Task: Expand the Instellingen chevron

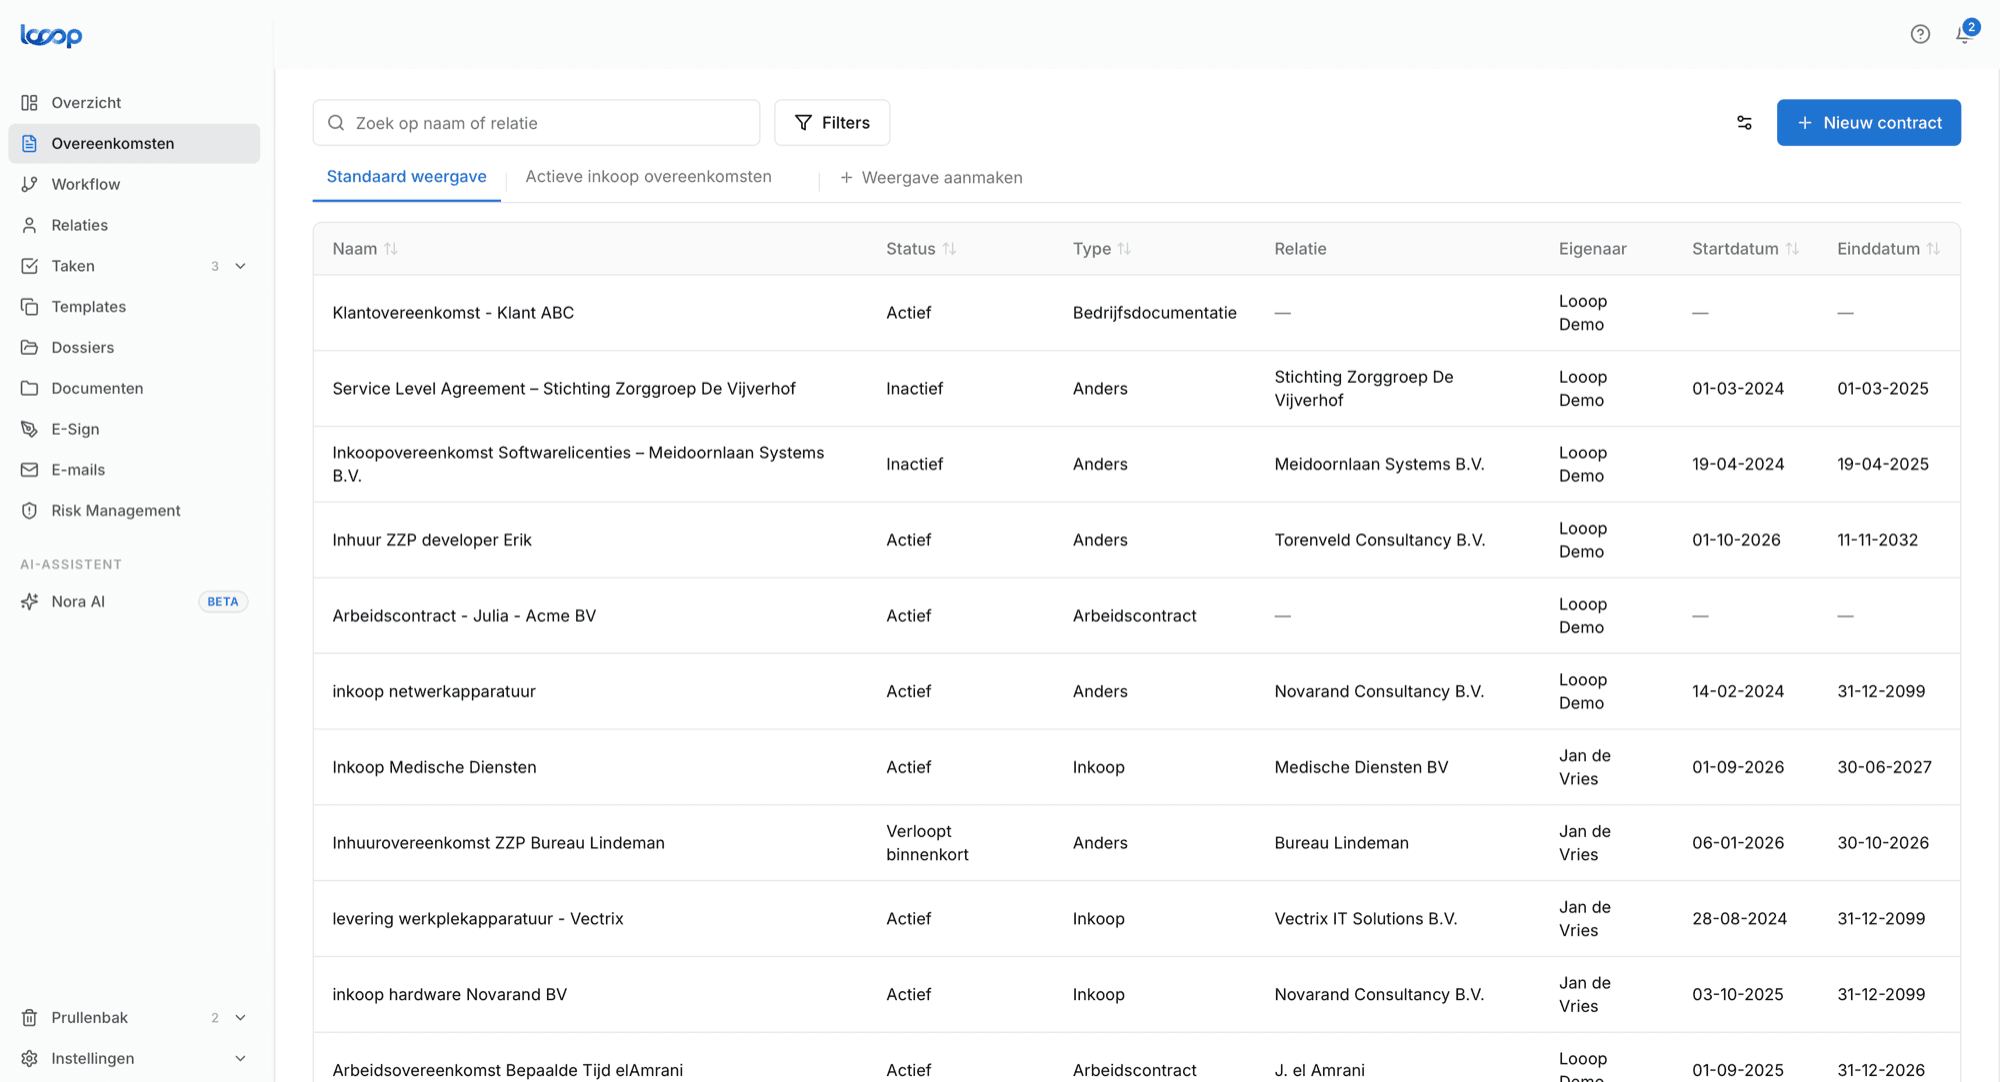Action: [x=240, y=1059]
